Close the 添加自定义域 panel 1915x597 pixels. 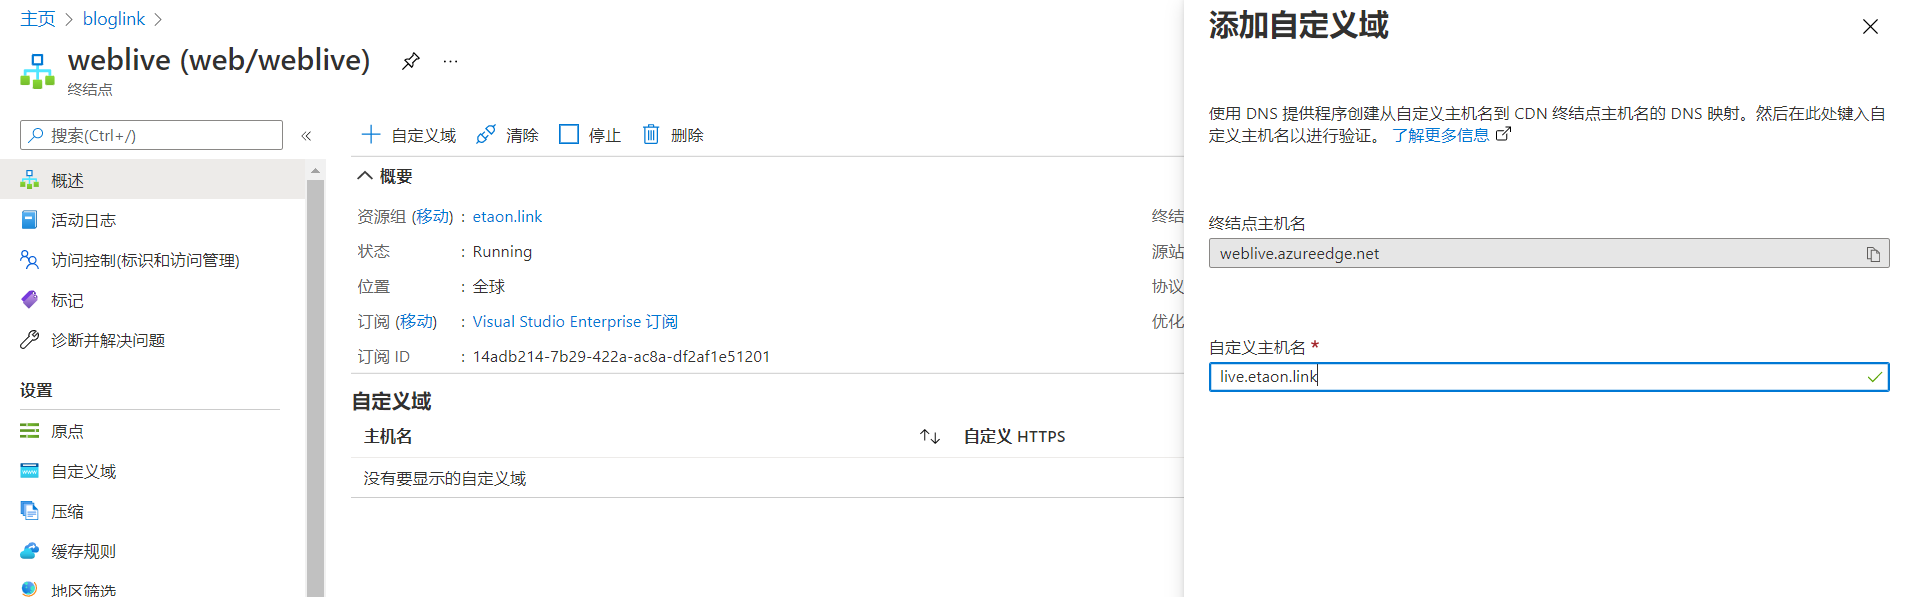click(x=1870, y=27)
